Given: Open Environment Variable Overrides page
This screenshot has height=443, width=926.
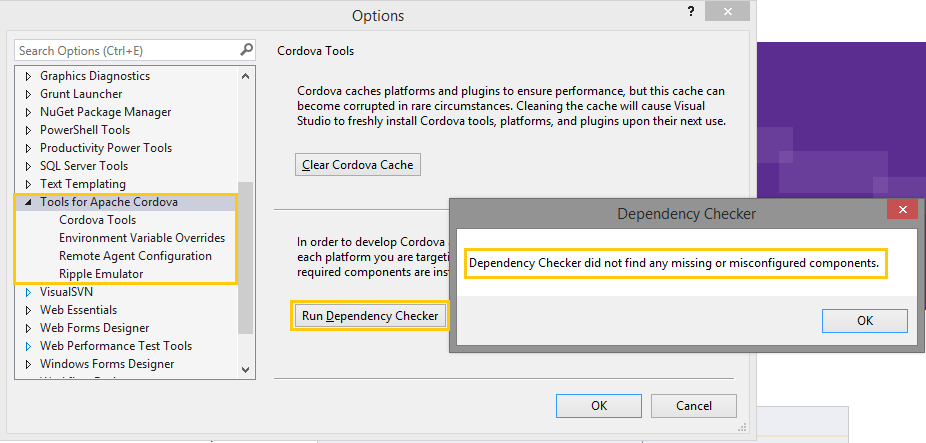Looking at the screenshot, I should click(142, 238).
